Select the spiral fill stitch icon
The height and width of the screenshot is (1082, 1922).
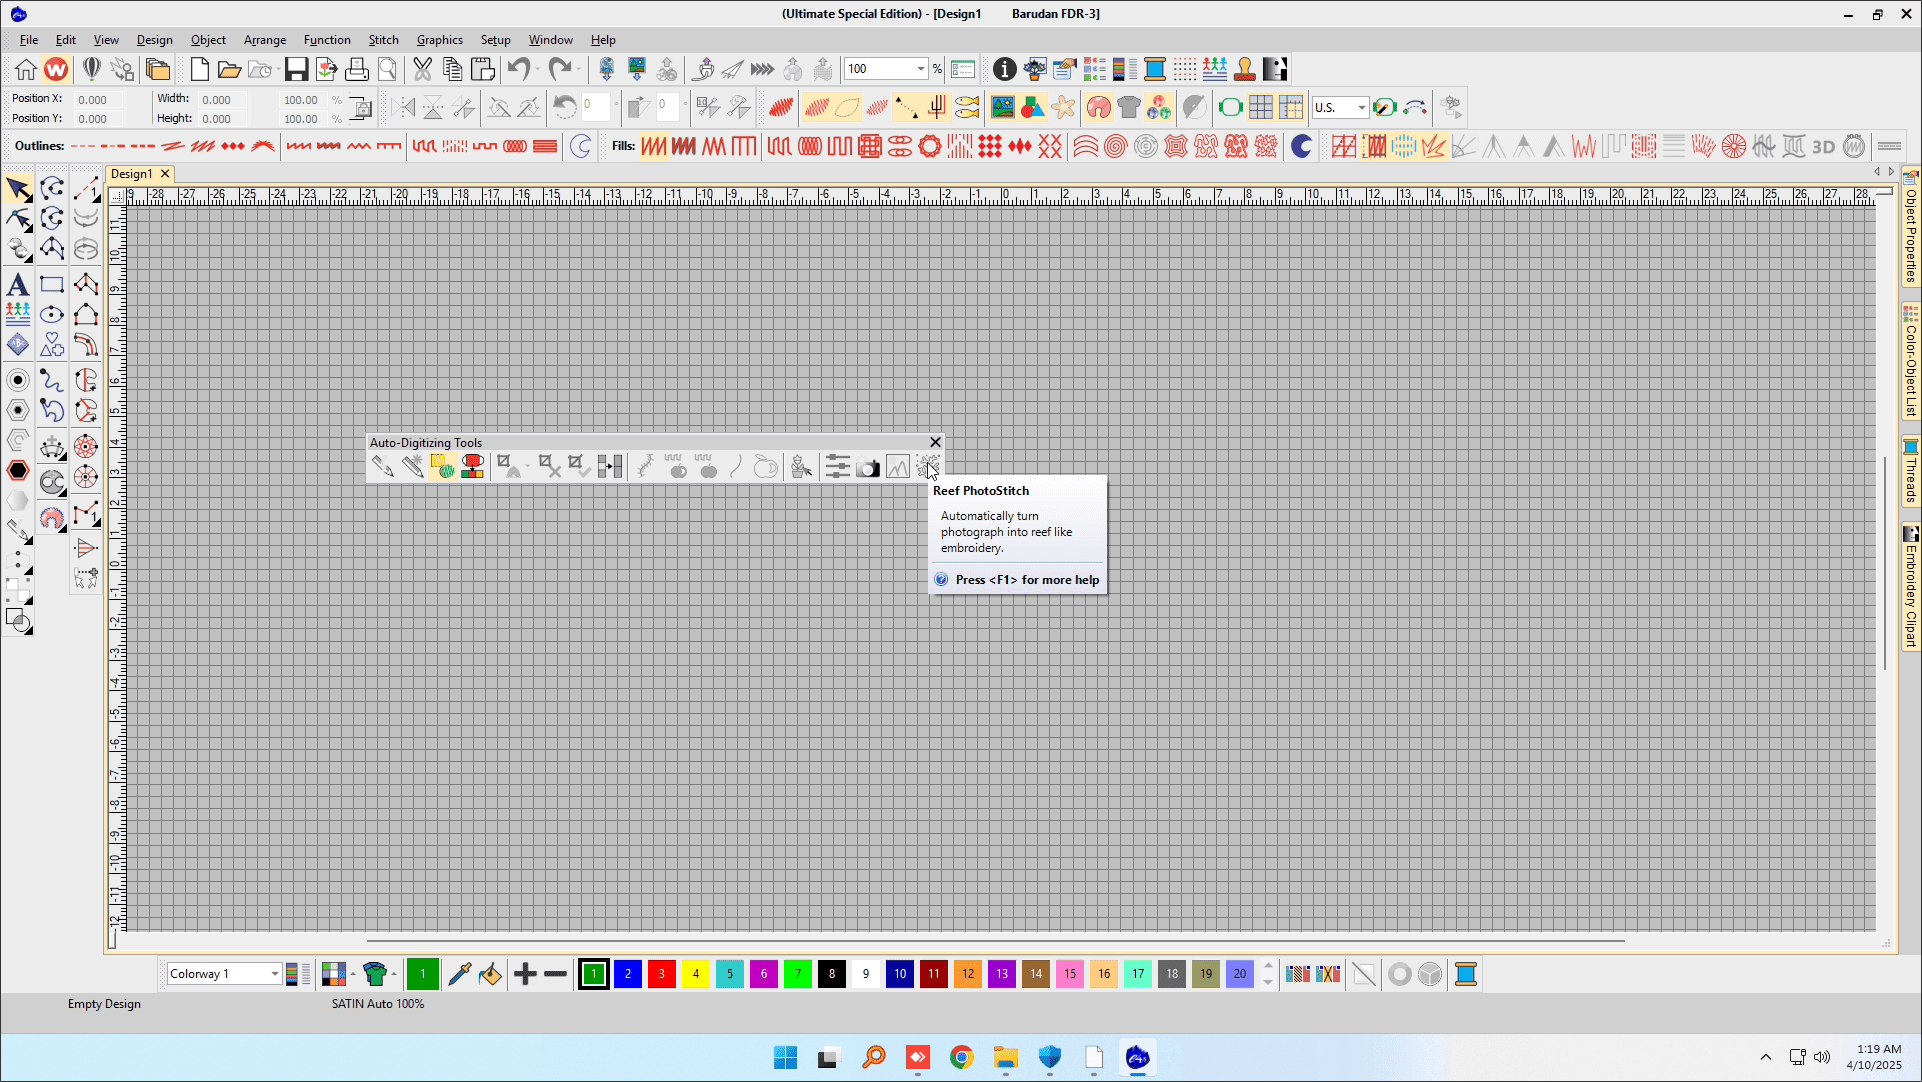pyautogui.click(x=1115, y=146)
